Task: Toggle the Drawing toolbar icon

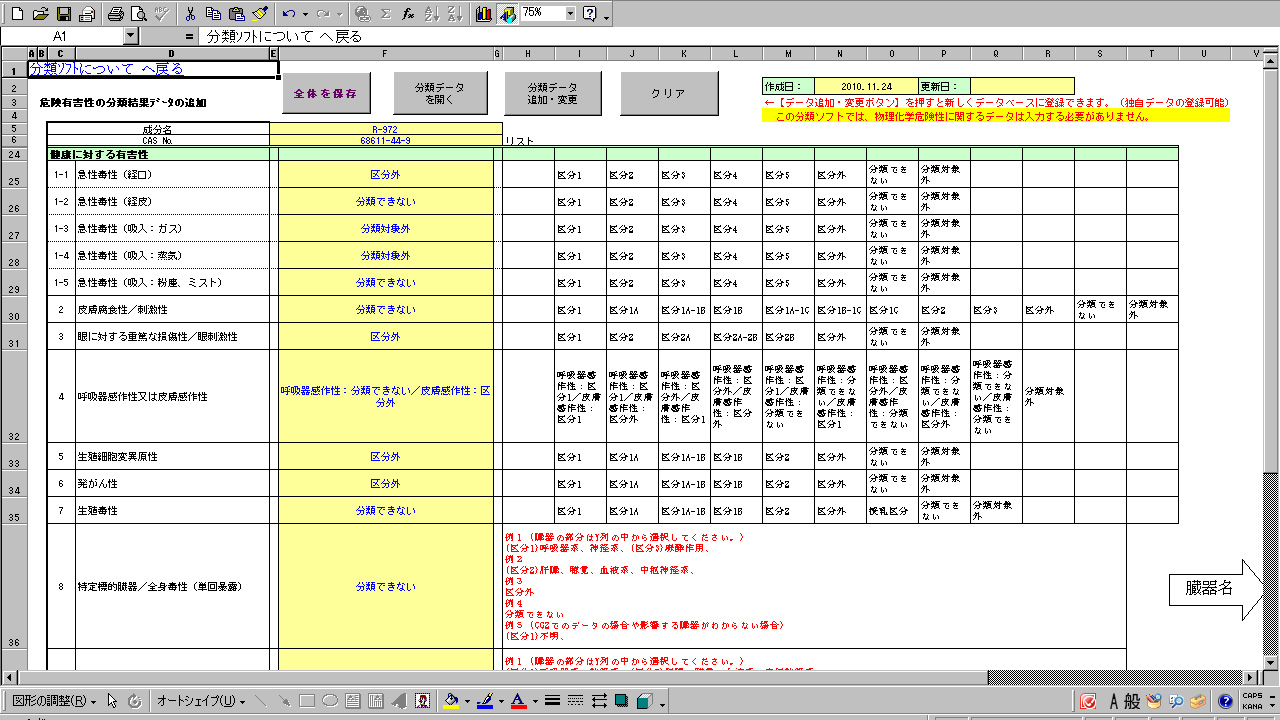Action: (507, 14)
